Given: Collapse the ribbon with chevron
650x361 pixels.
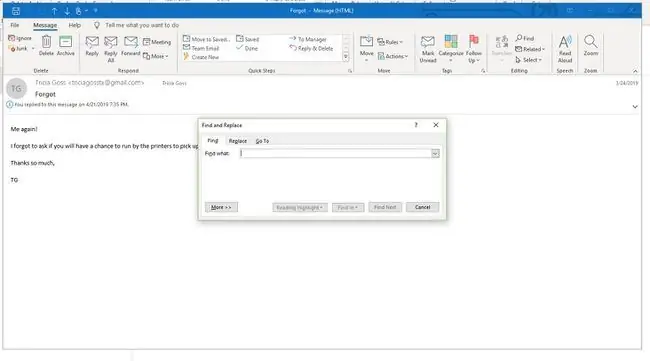Looking at the screenshot, I should (635, 71).
